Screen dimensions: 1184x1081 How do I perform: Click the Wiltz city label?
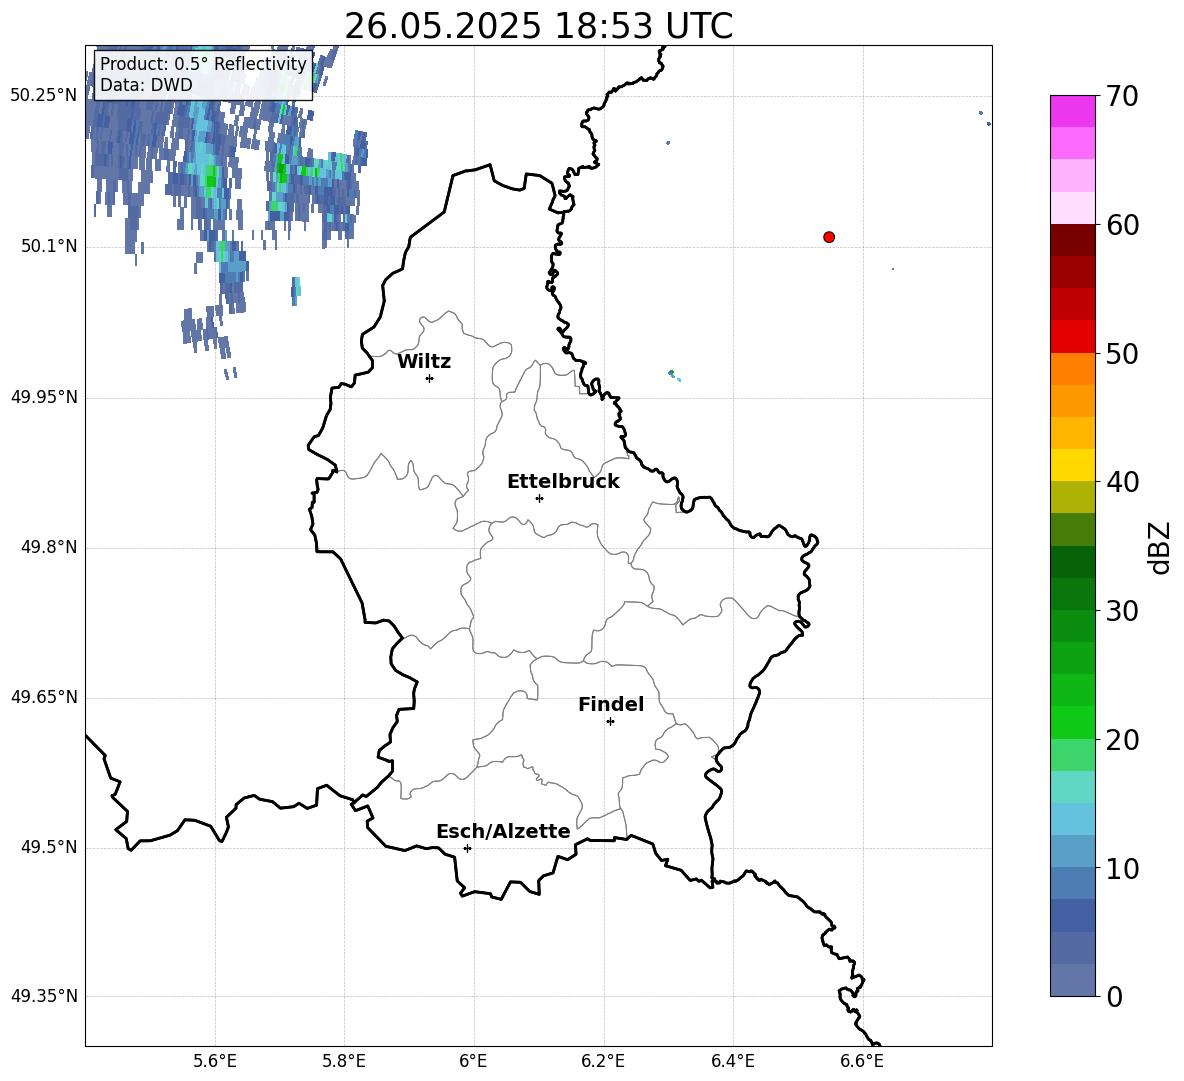[x=424, y=362]
